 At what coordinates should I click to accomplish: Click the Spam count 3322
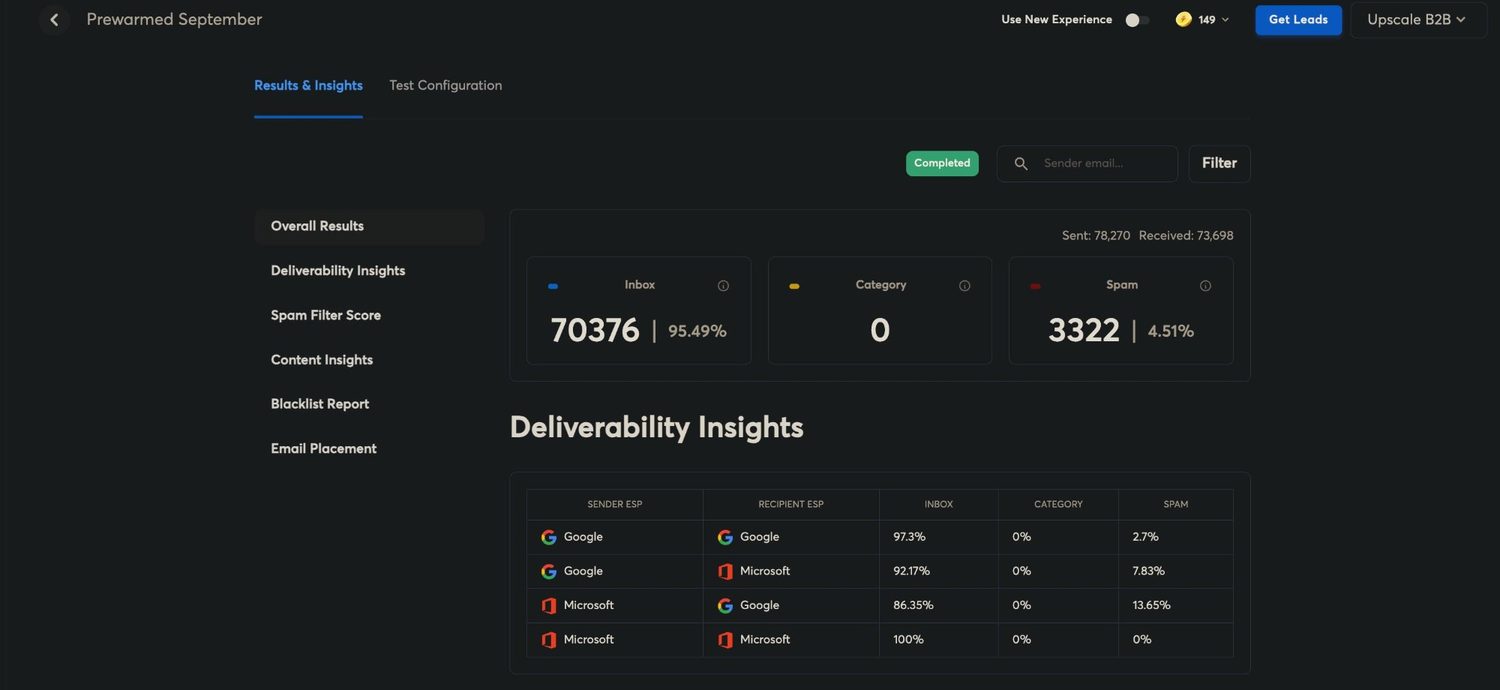click(1084, 331)
